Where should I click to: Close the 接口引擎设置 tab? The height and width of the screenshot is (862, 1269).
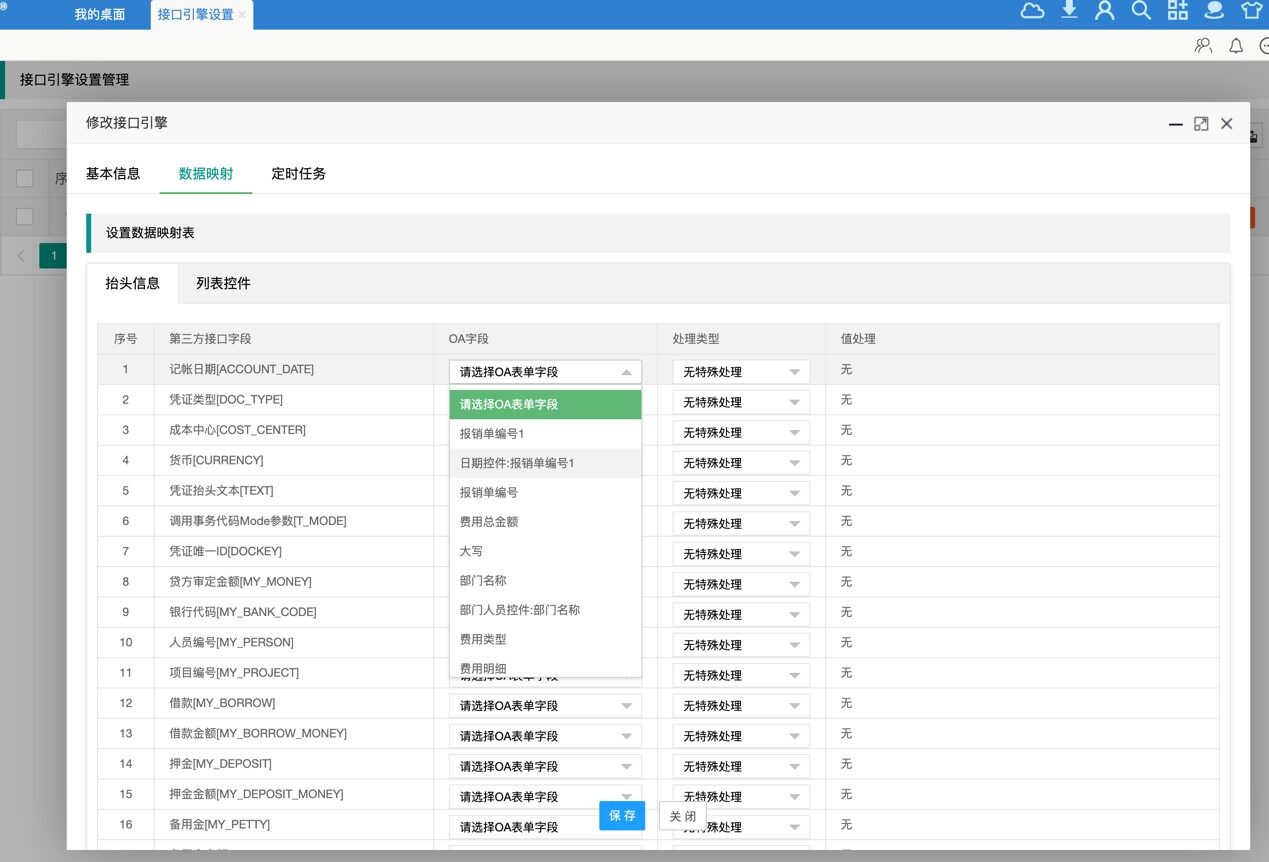[242, 15]
